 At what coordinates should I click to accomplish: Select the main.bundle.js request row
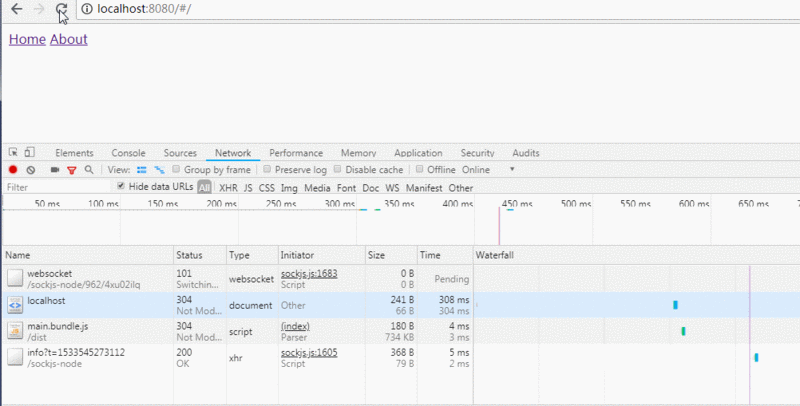pos(401,332)
